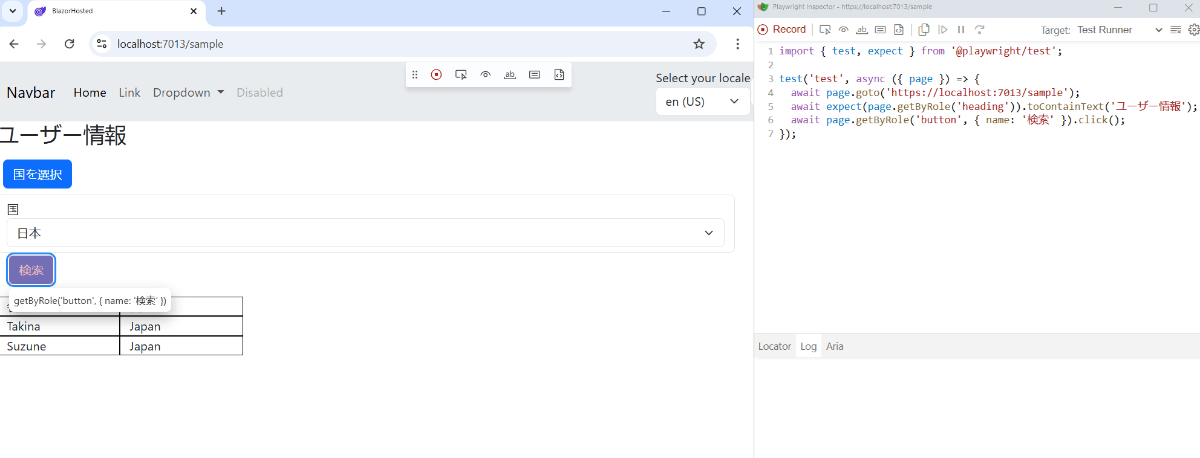This screenshot has width=1200, height=458.
Task: Copy the generated code with the Inspector copy icon
Action: coord(924,30)
